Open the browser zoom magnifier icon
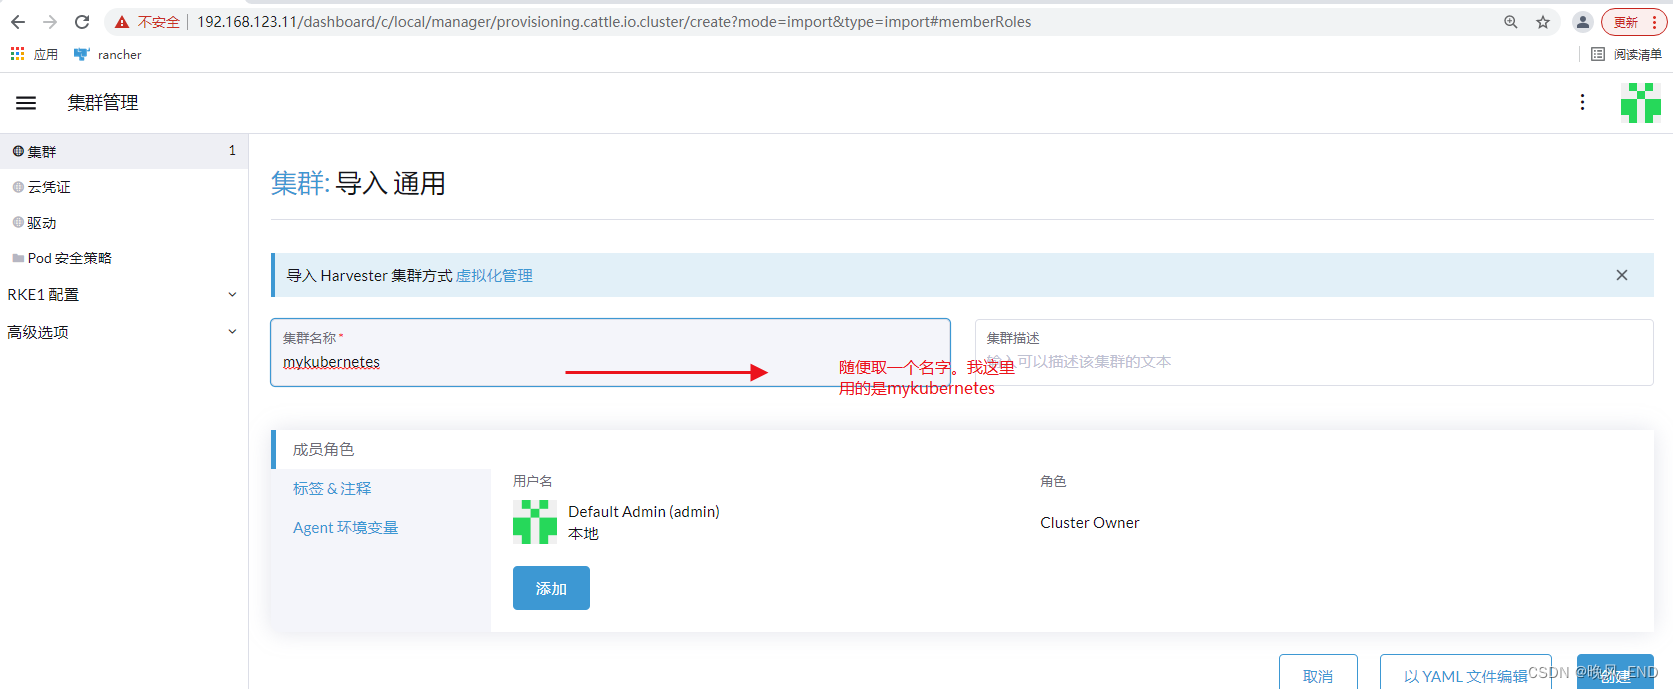The image size is (1673, 689). click(1511, 22)
